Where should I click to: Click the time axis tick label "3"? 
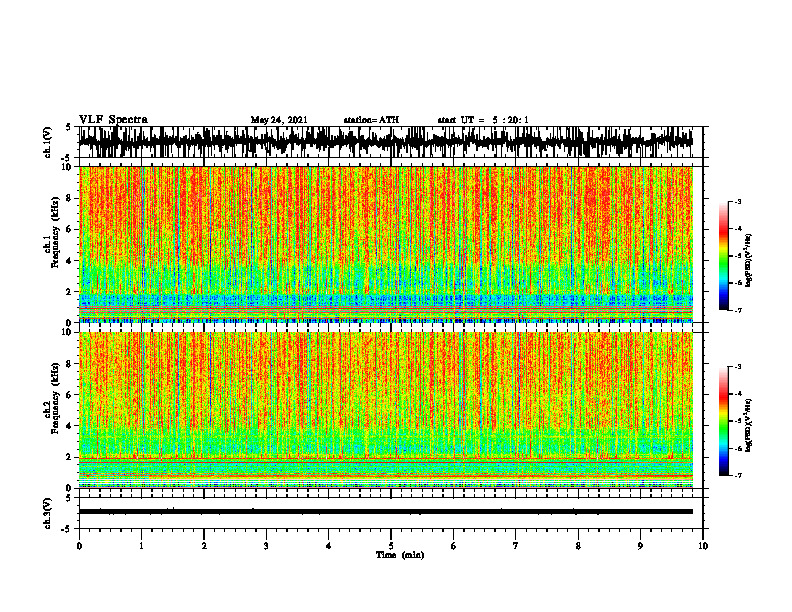pos(266,546)
